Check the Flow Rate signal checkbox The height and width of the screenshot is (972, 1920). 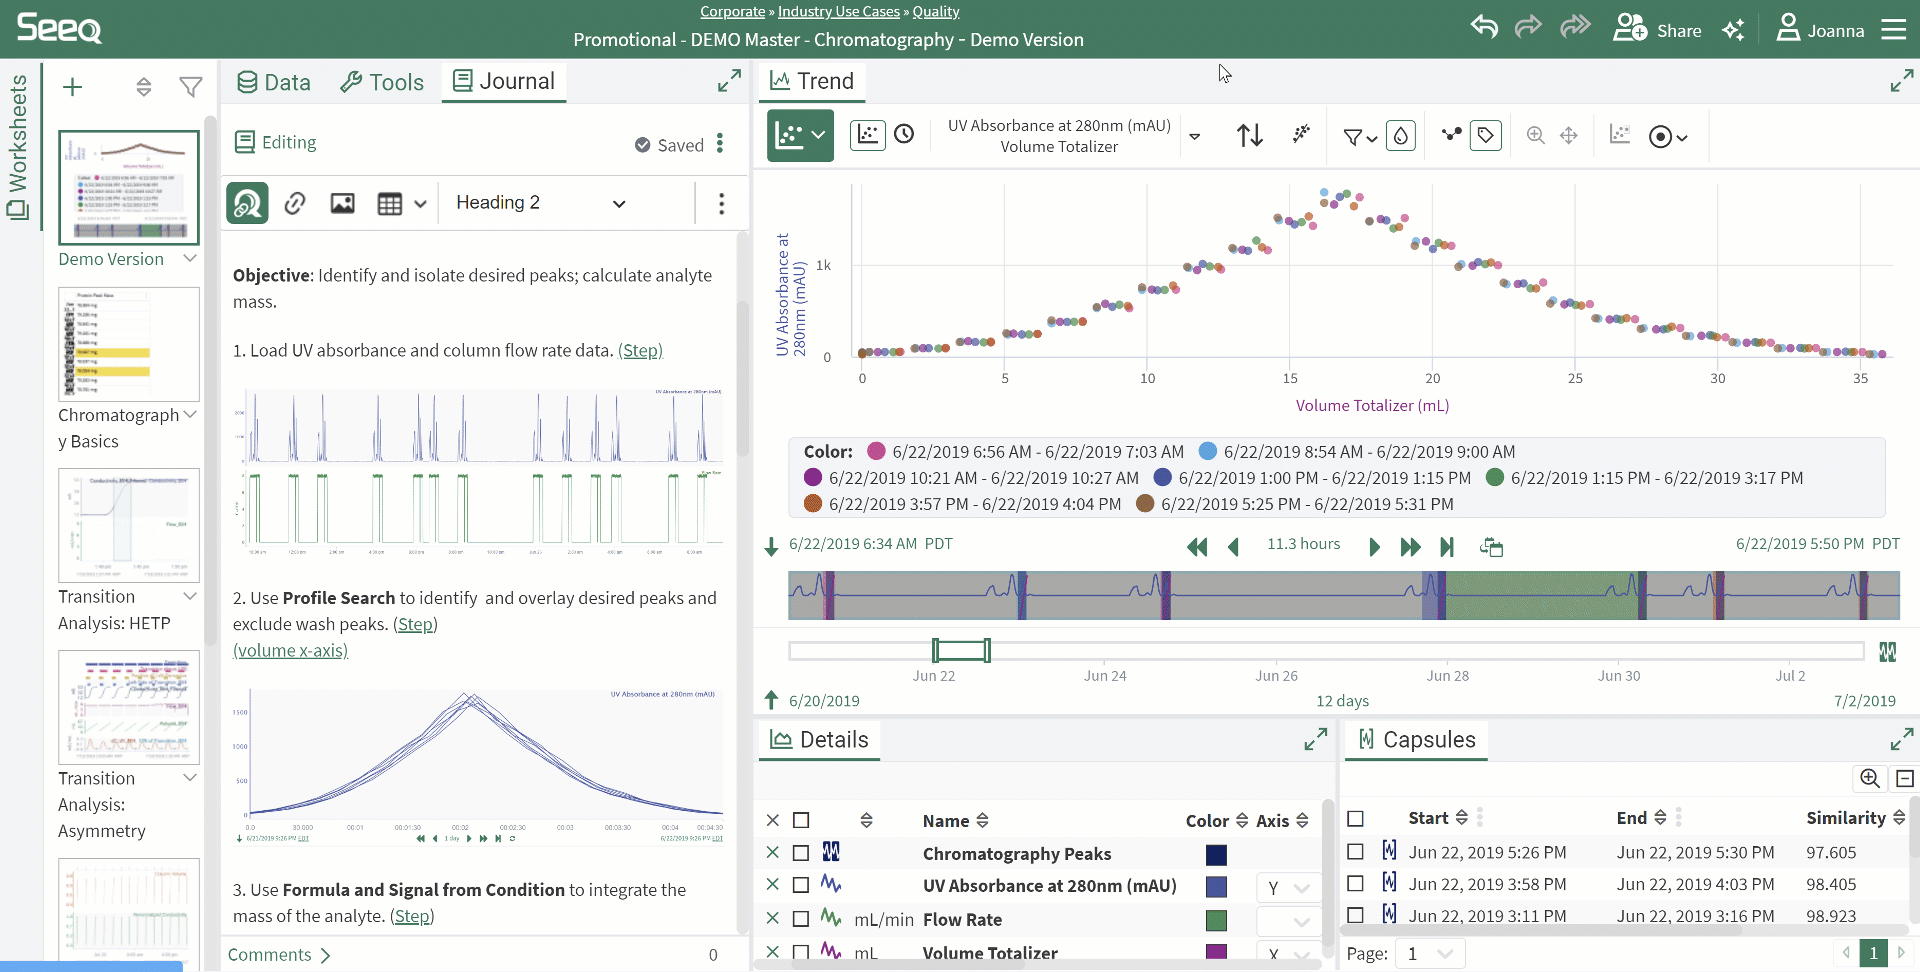tap(801, 919)
